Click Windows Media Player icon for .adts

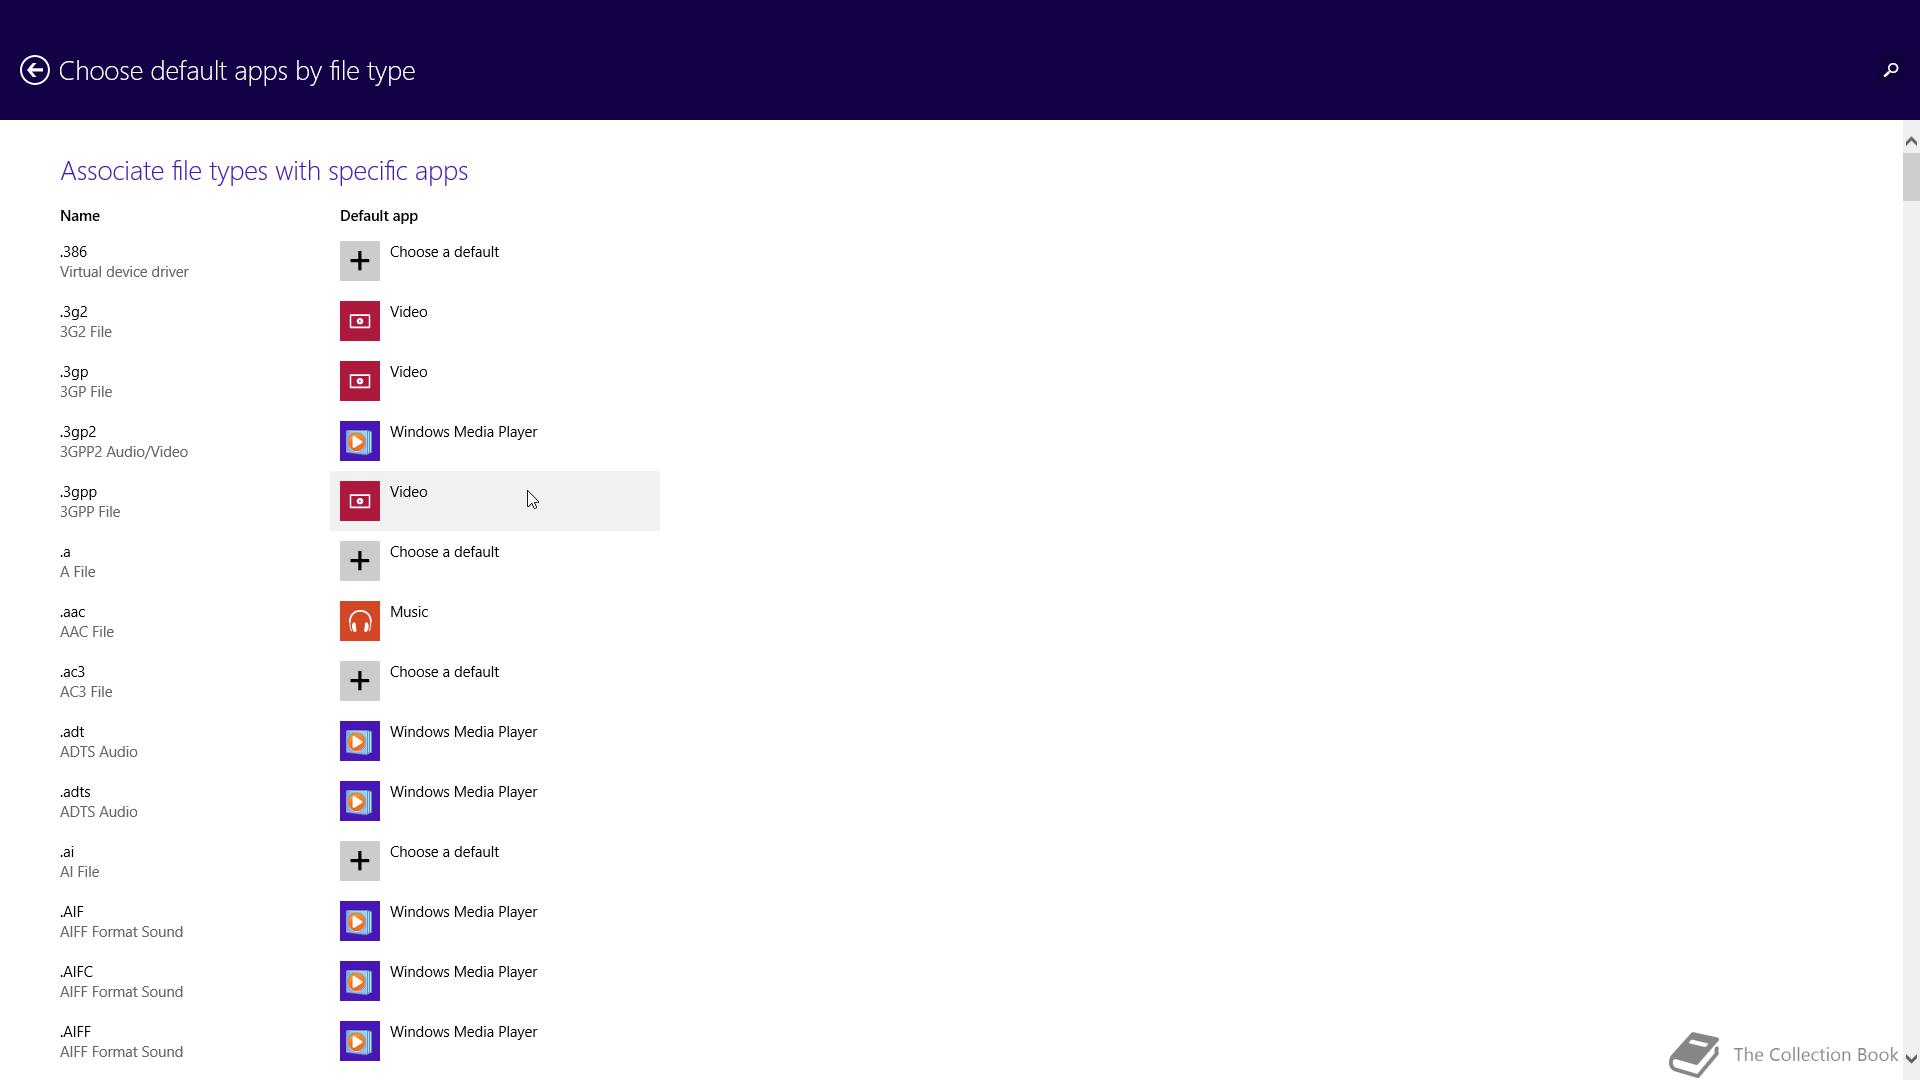360,801
